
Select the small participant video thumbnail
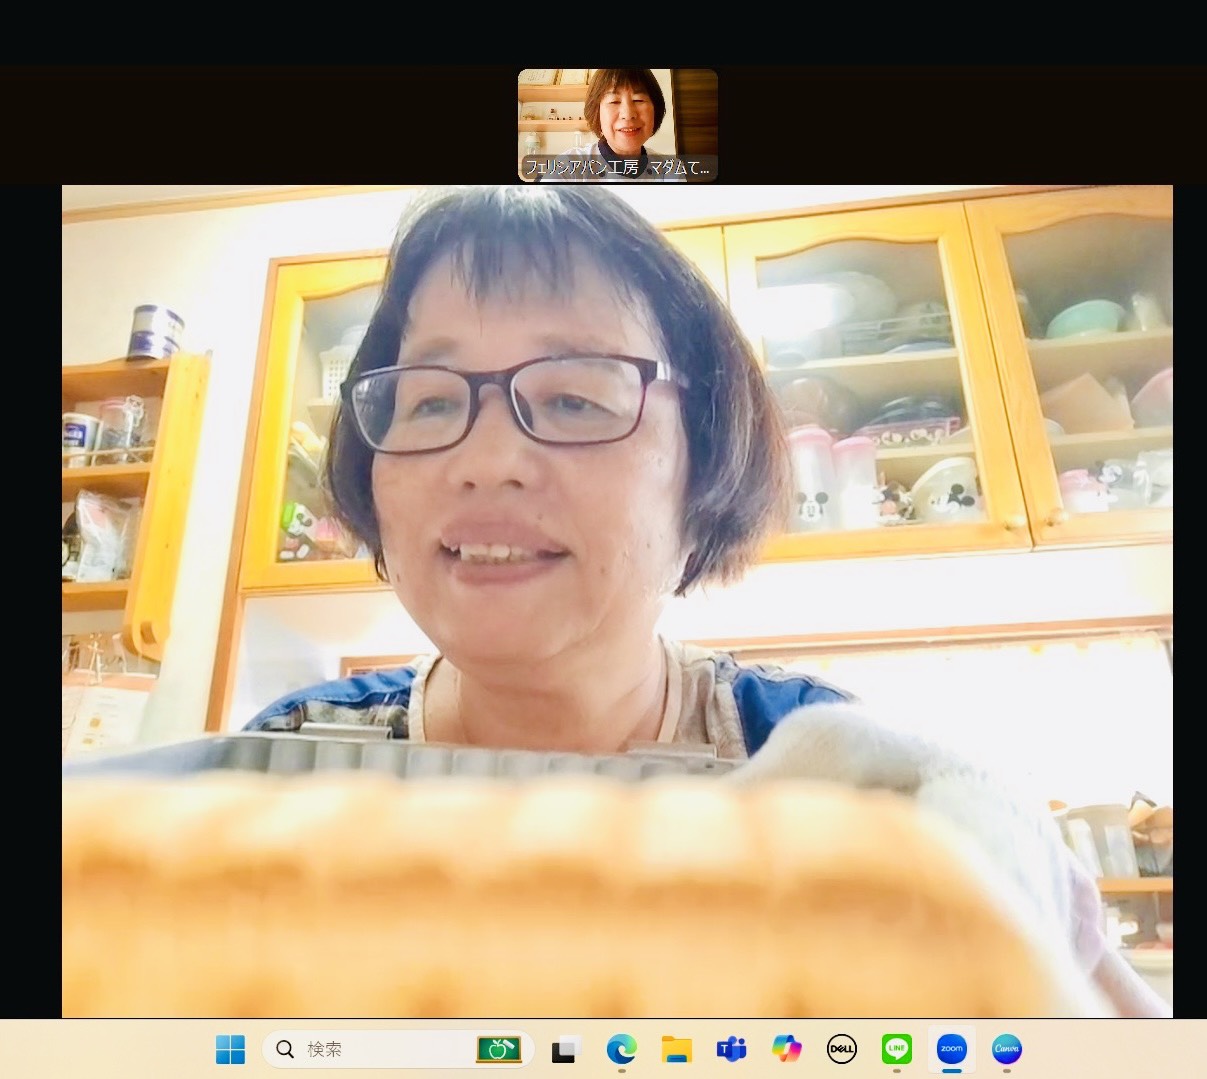click(617, 115)
